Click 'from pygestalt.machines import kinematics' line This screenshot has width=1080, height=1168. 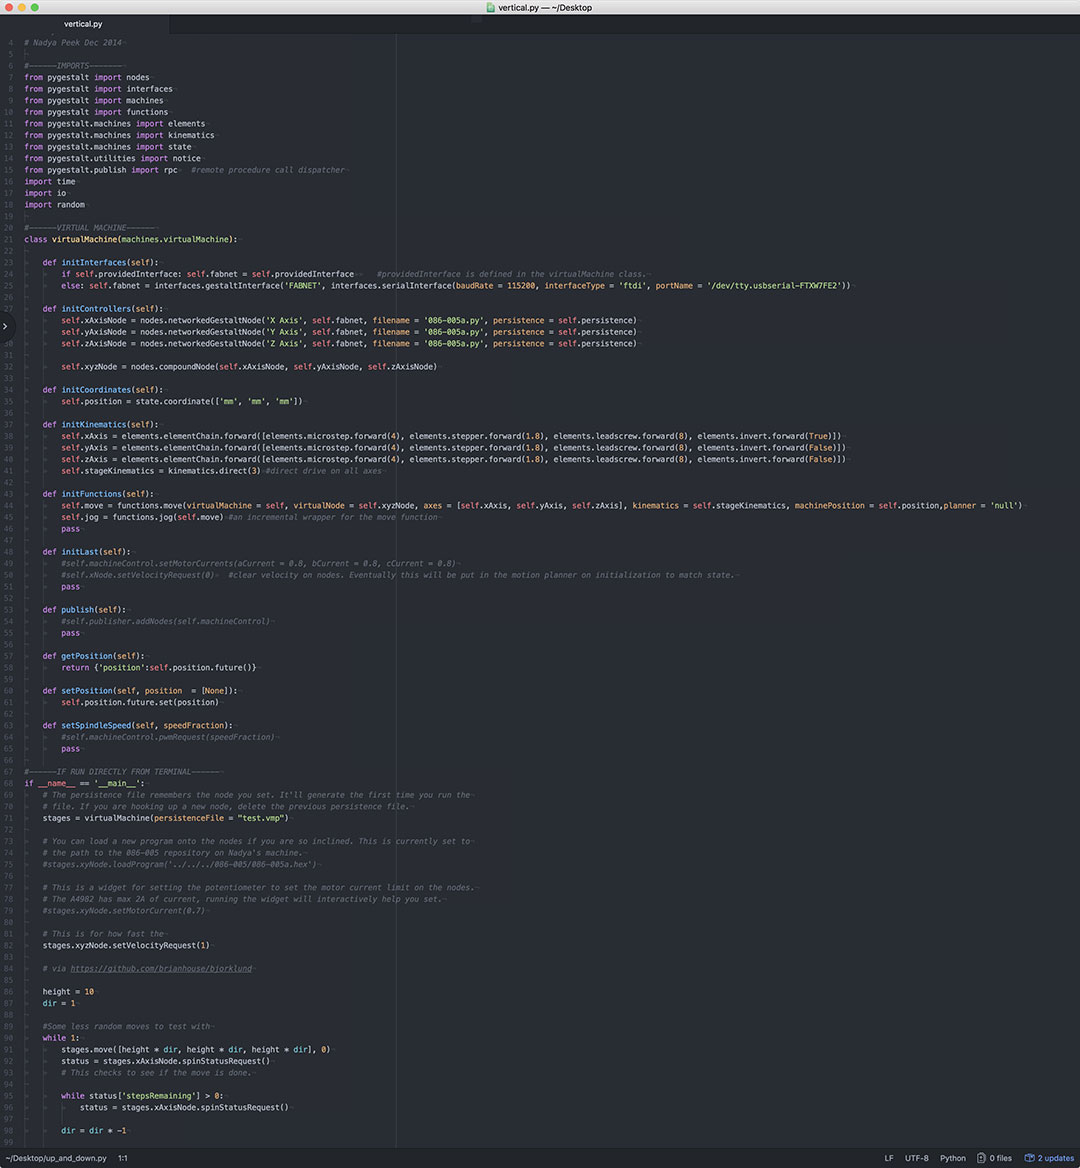(x=119, y=135)
